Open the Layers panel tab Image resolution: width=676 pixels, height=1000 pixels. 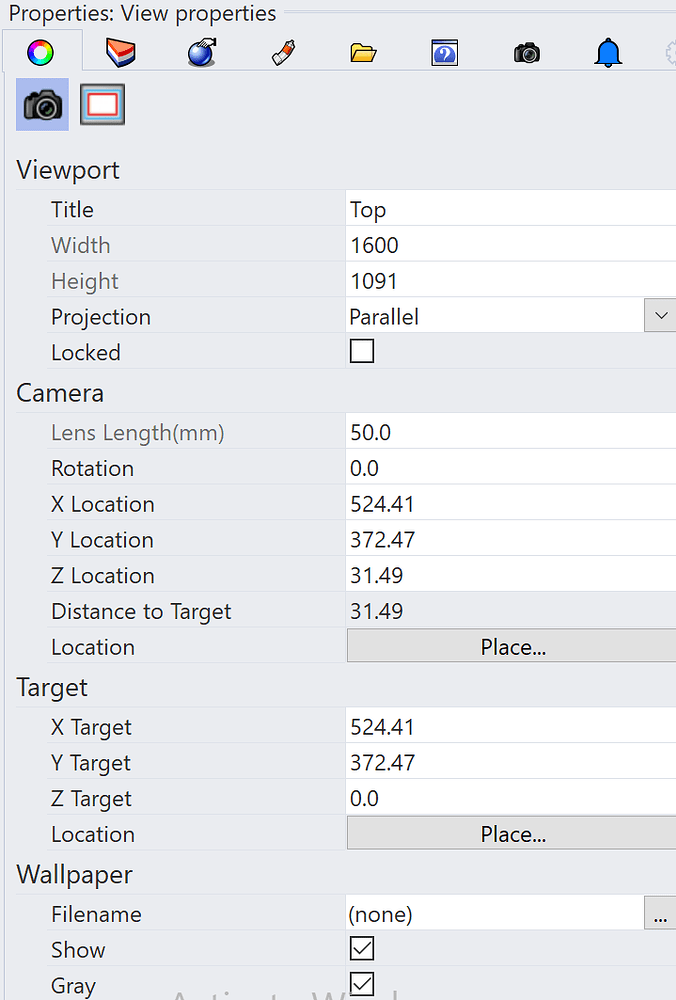121,52
